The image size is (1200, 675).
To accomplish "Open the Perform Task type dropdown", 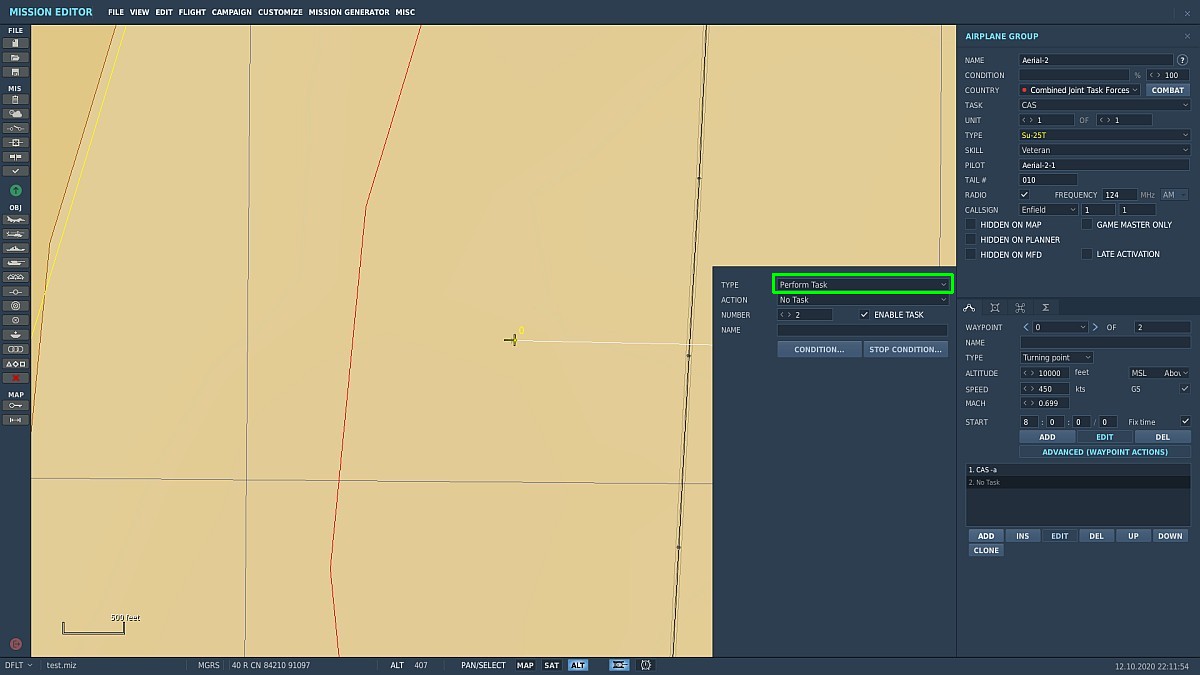I will tap(863, 285).
